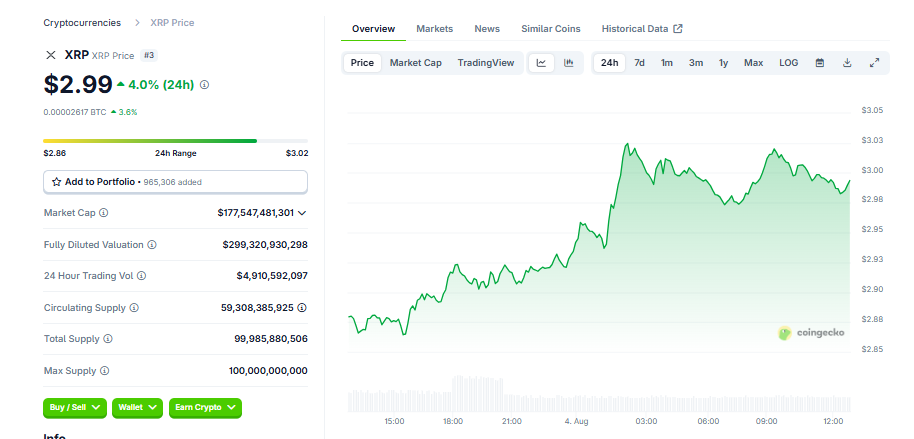The image size is (914, 439).
Task: Click the 0.00002617 BTC value
Action: [x=75, y=112]
